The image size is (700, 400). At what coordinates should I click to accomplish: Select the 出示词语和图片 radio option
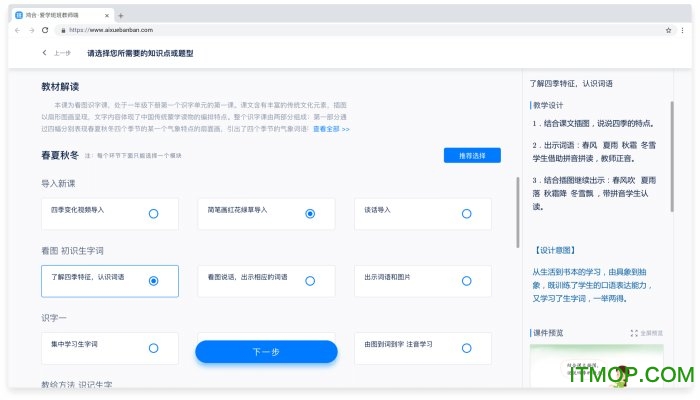(467, 281)
